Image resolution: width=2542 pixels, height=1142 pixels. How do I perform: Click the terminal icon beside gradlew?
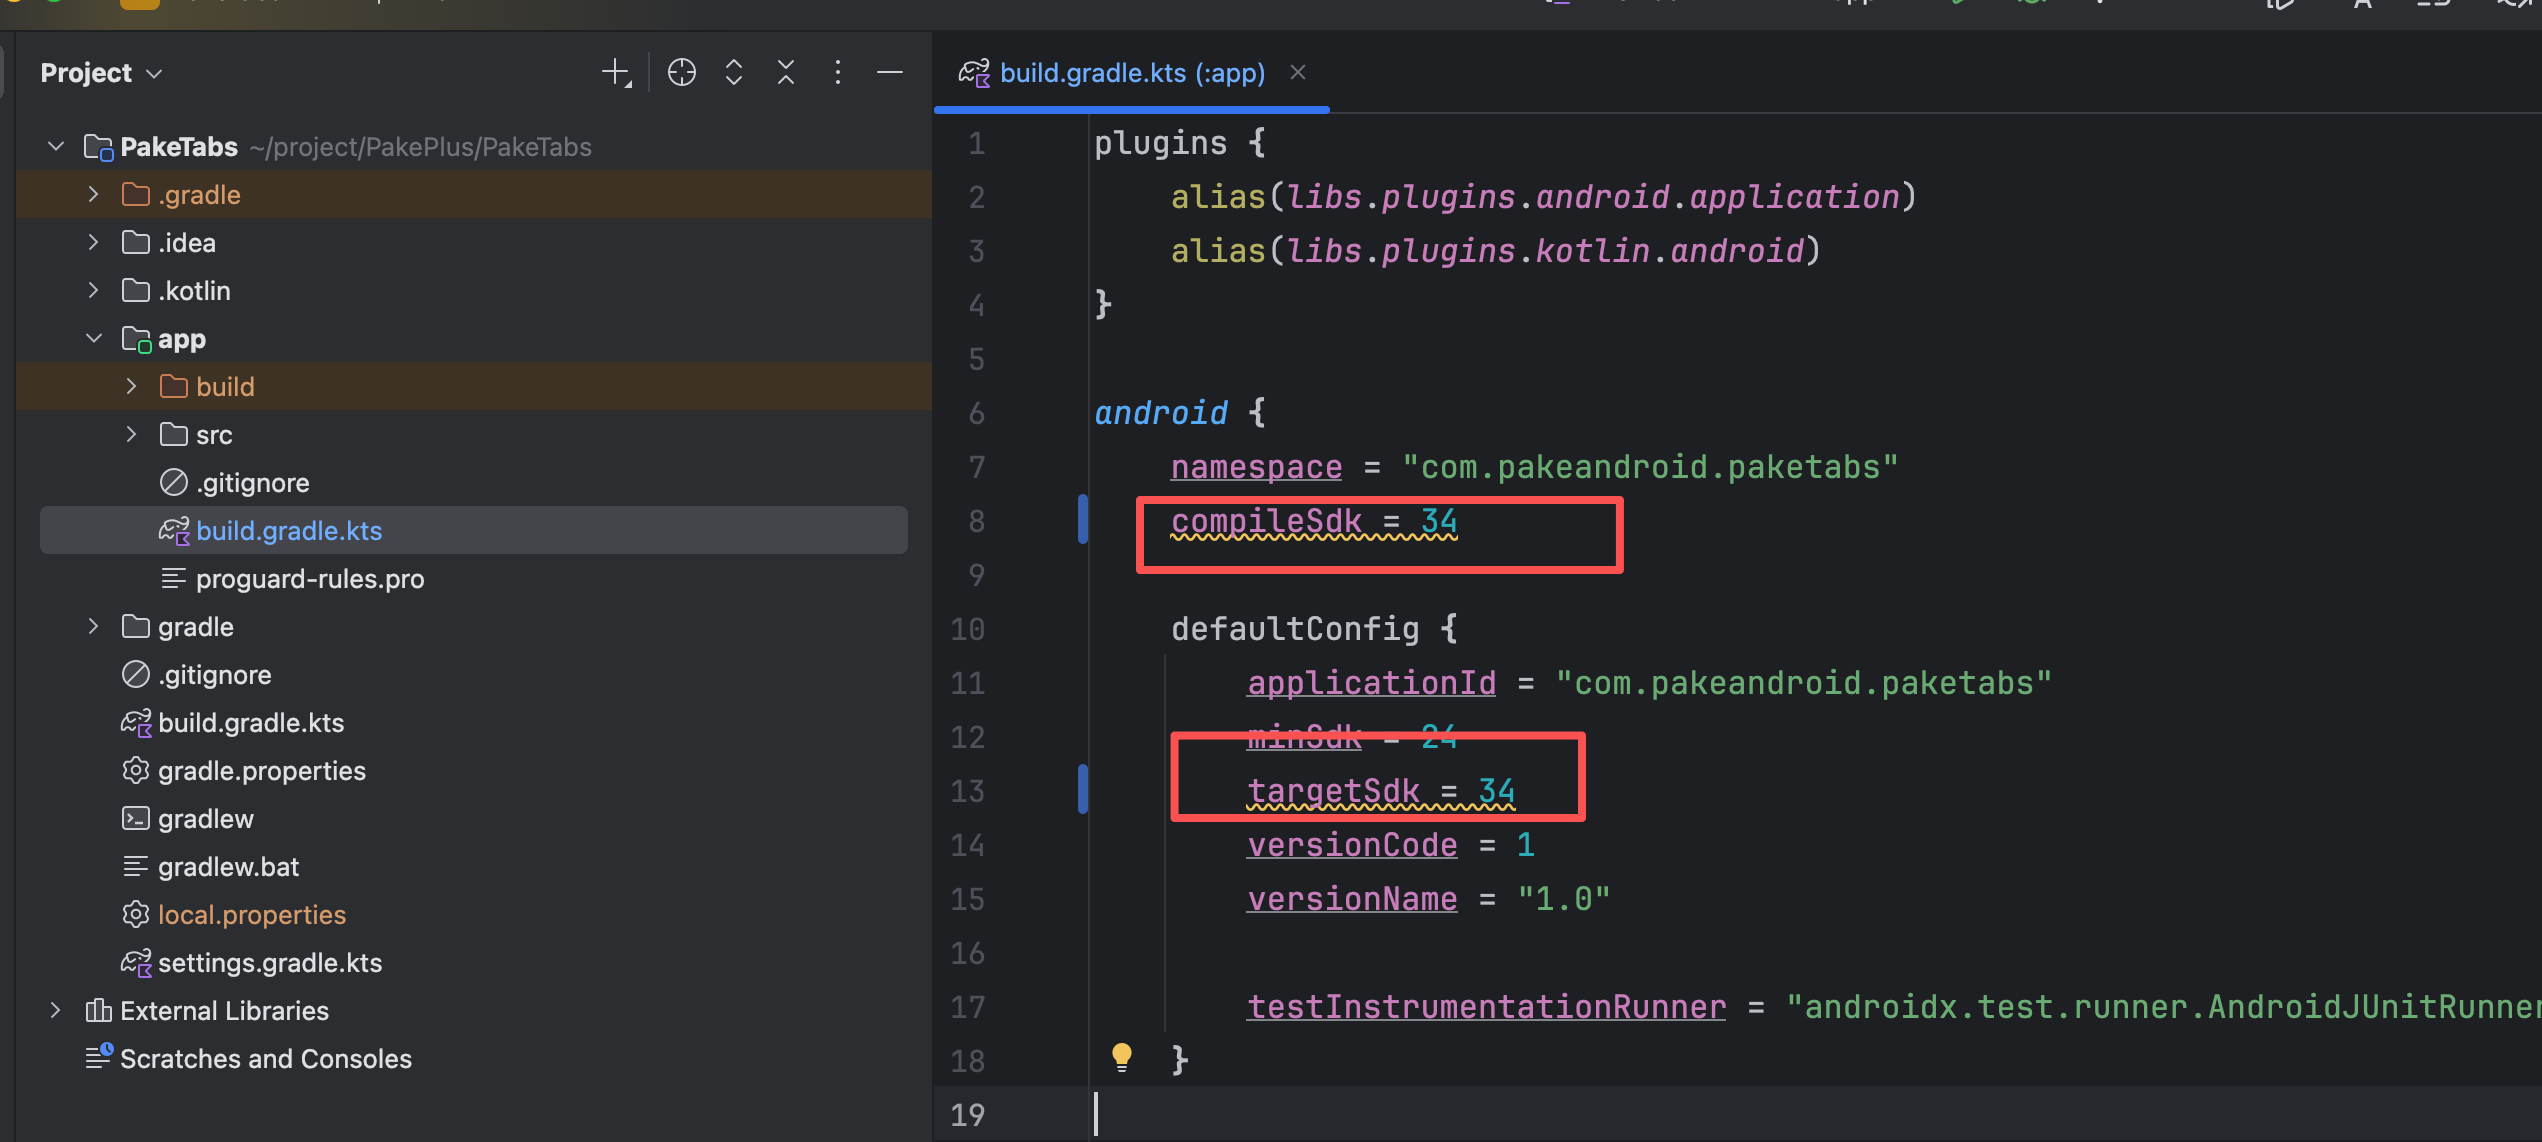click(x=136, y=818)
